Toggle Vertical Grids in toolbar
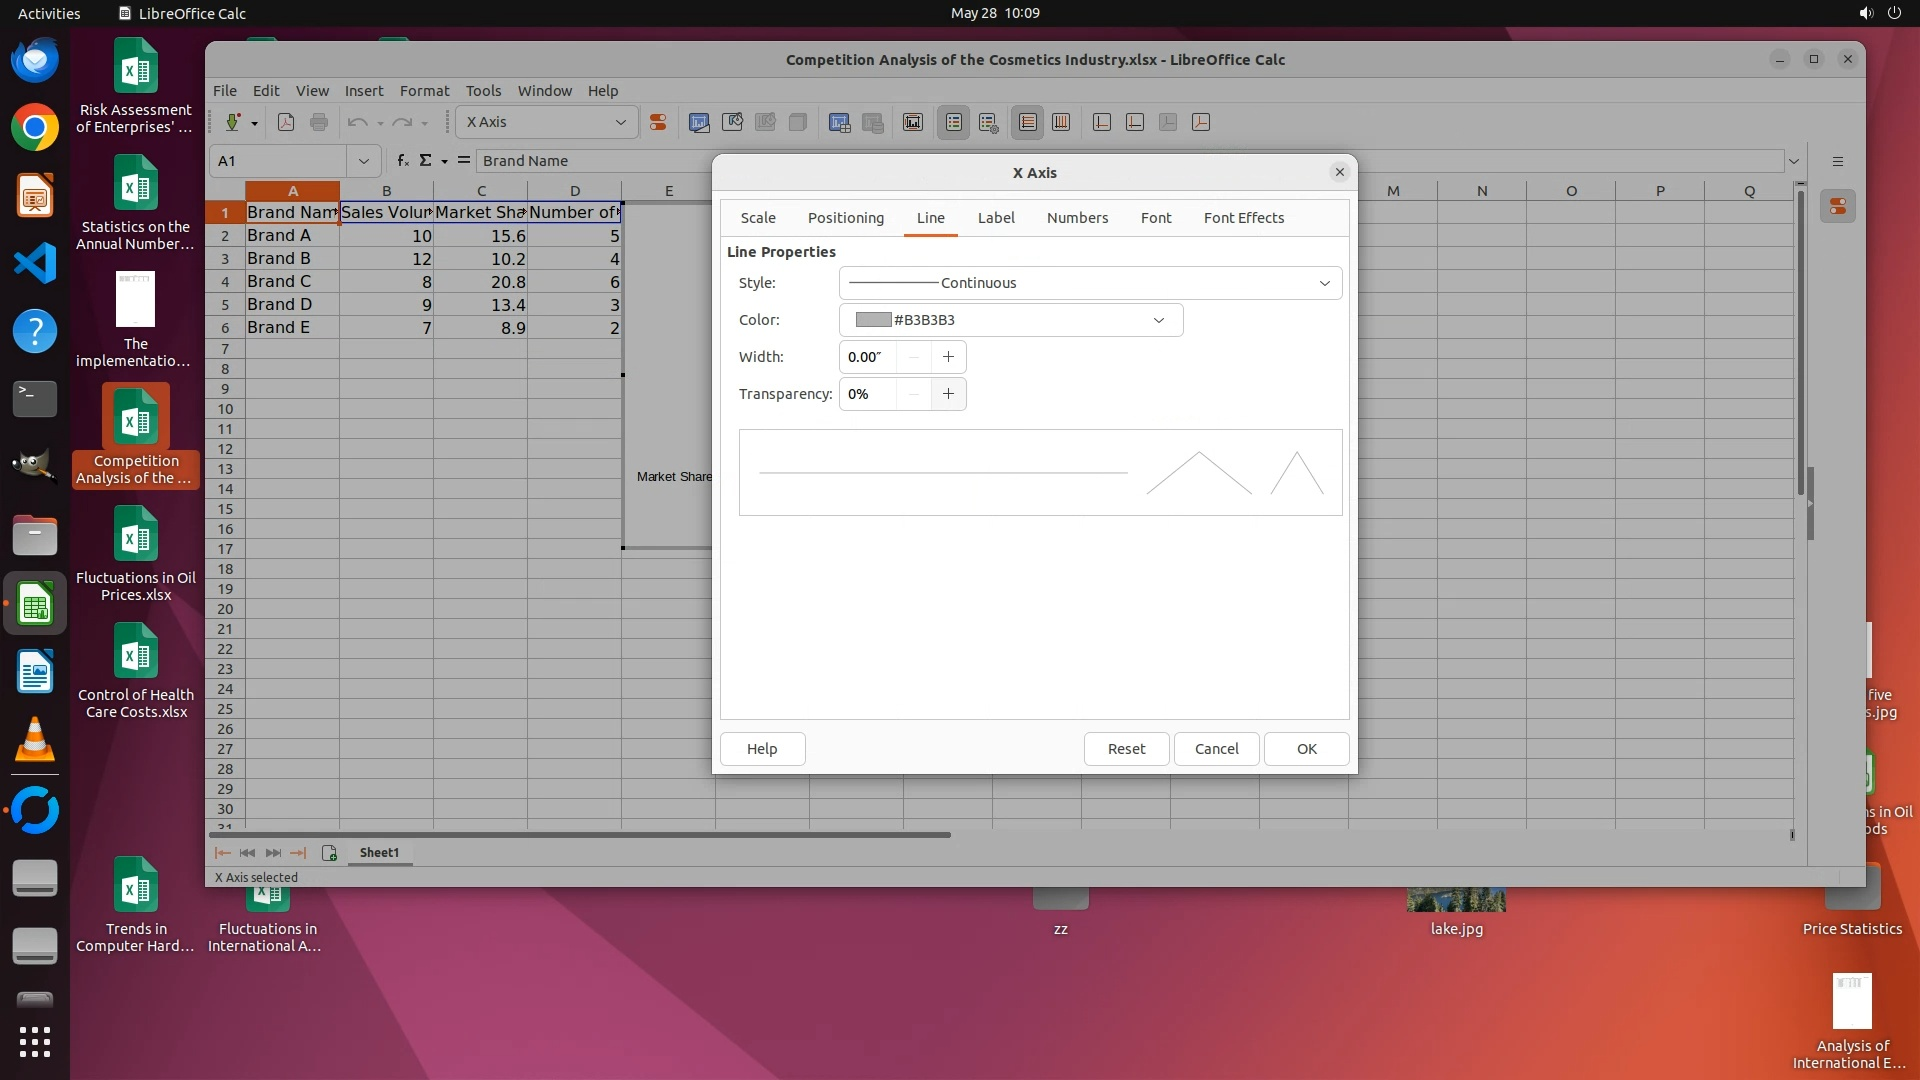This screenshot has width=1920, height=1080. point(1061,122)
